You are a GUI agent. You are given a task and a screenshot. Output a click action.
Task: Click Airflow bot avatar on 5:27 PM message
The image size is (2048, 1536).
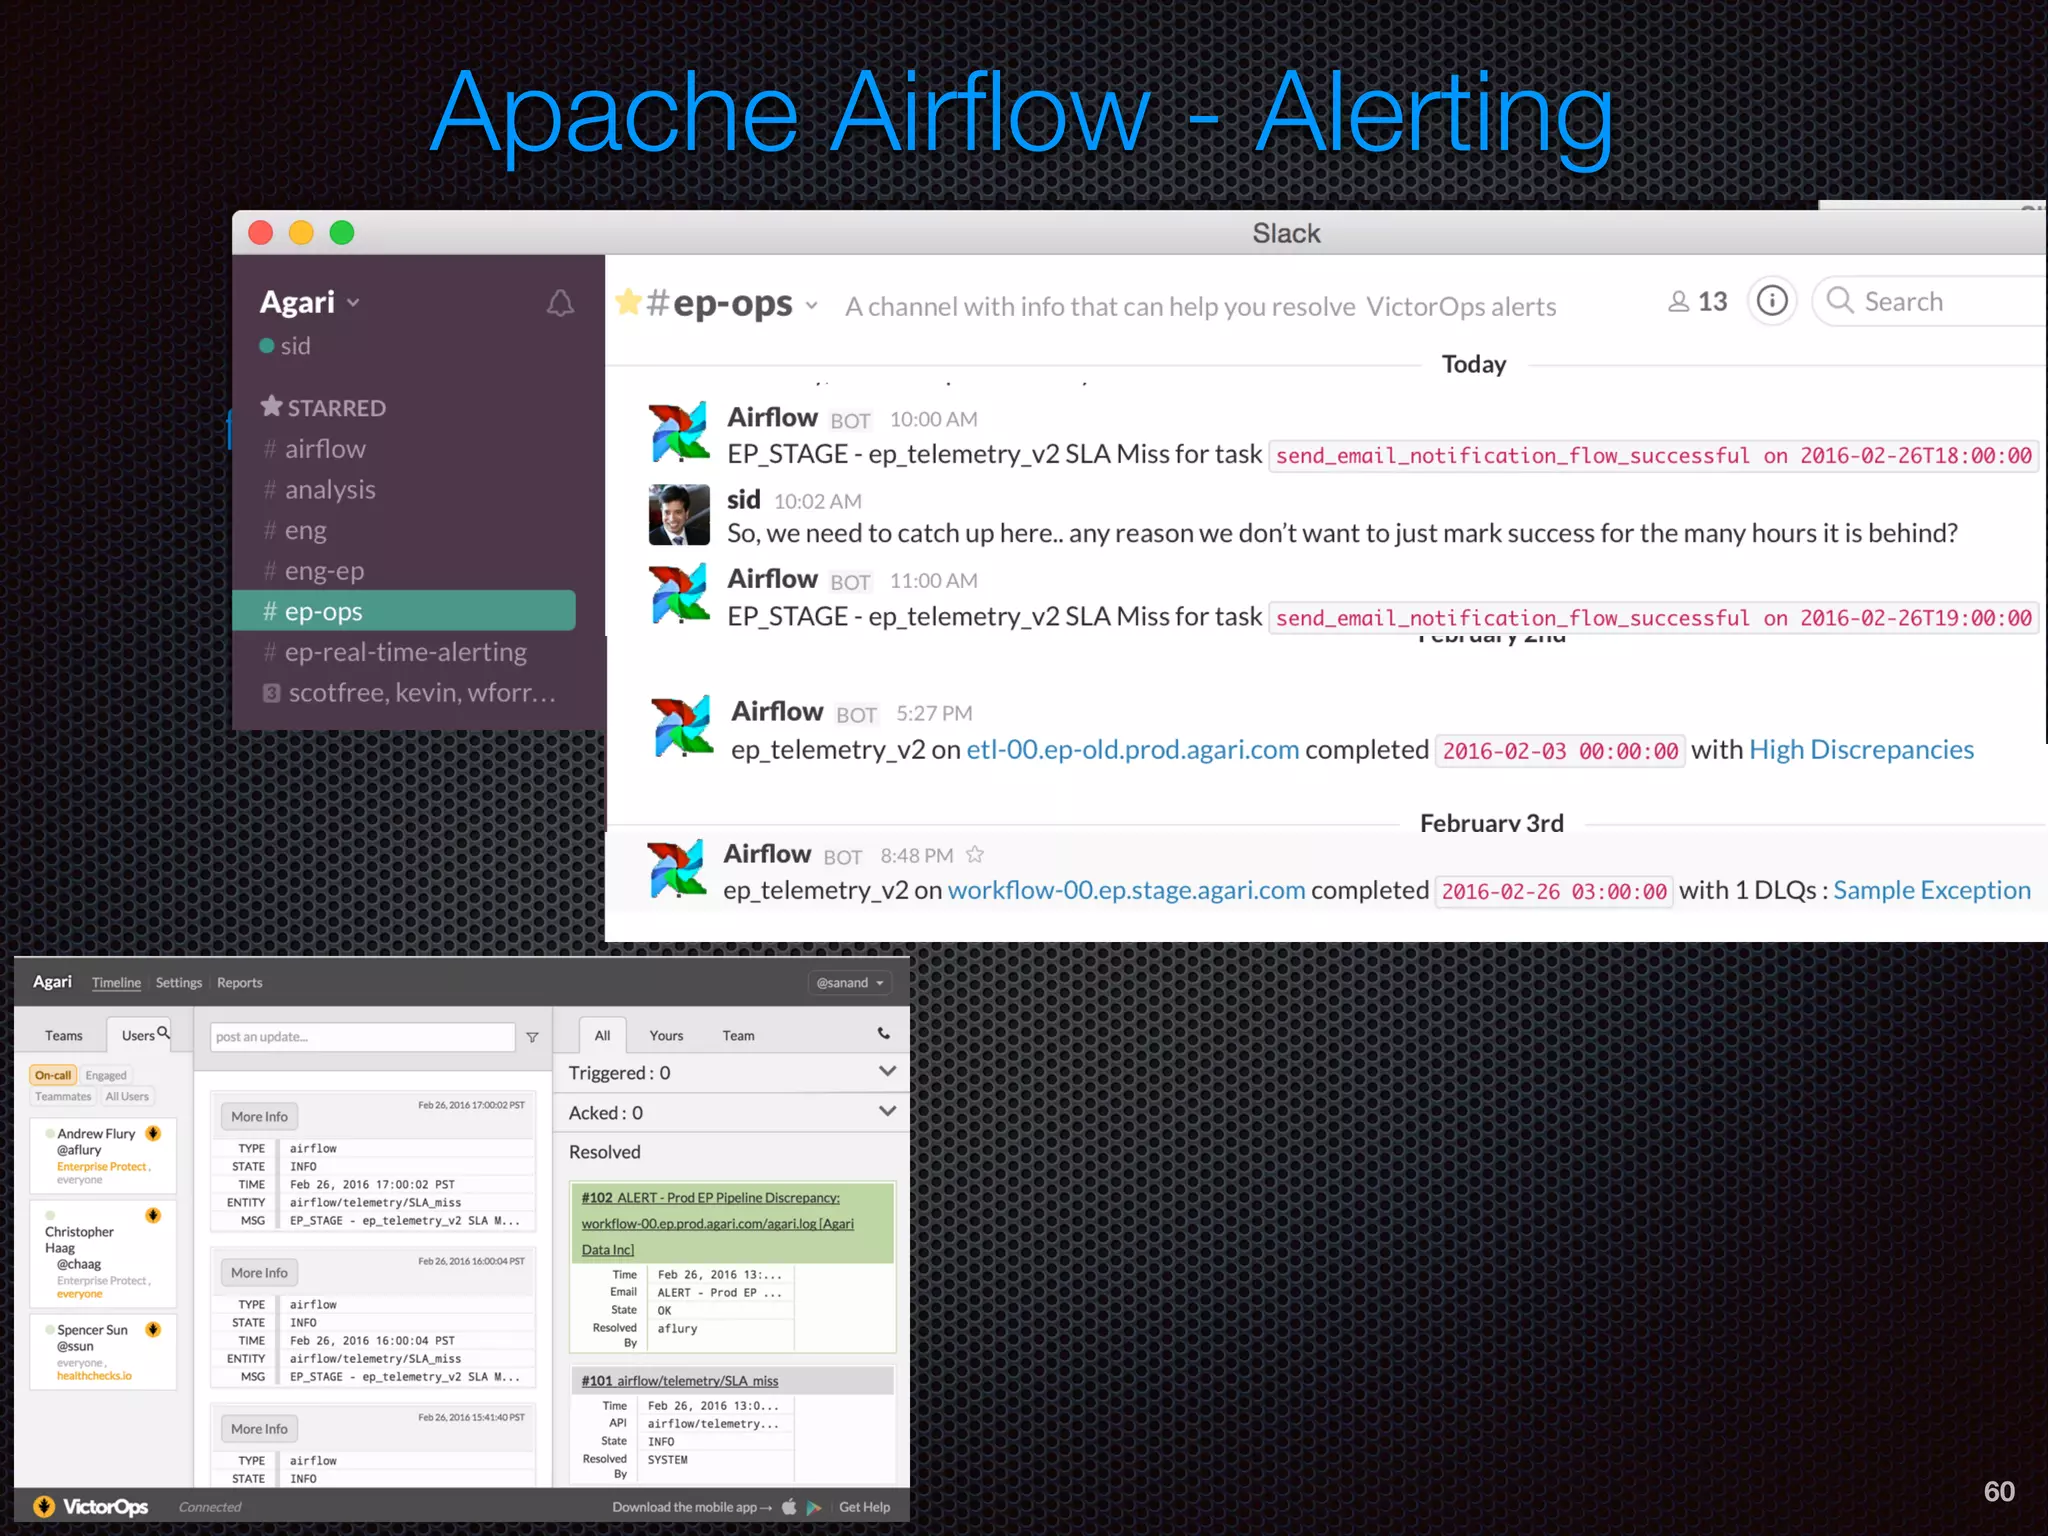(683, 726)
